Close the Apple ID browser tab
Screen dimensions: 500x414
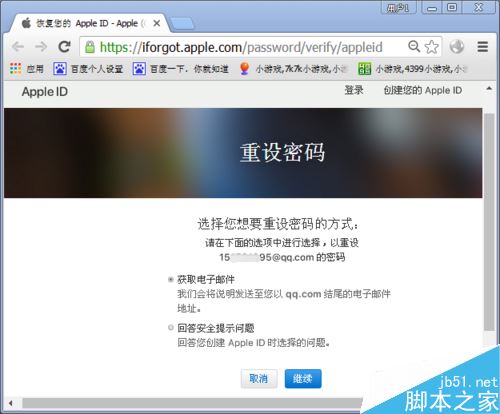point(157,24)
